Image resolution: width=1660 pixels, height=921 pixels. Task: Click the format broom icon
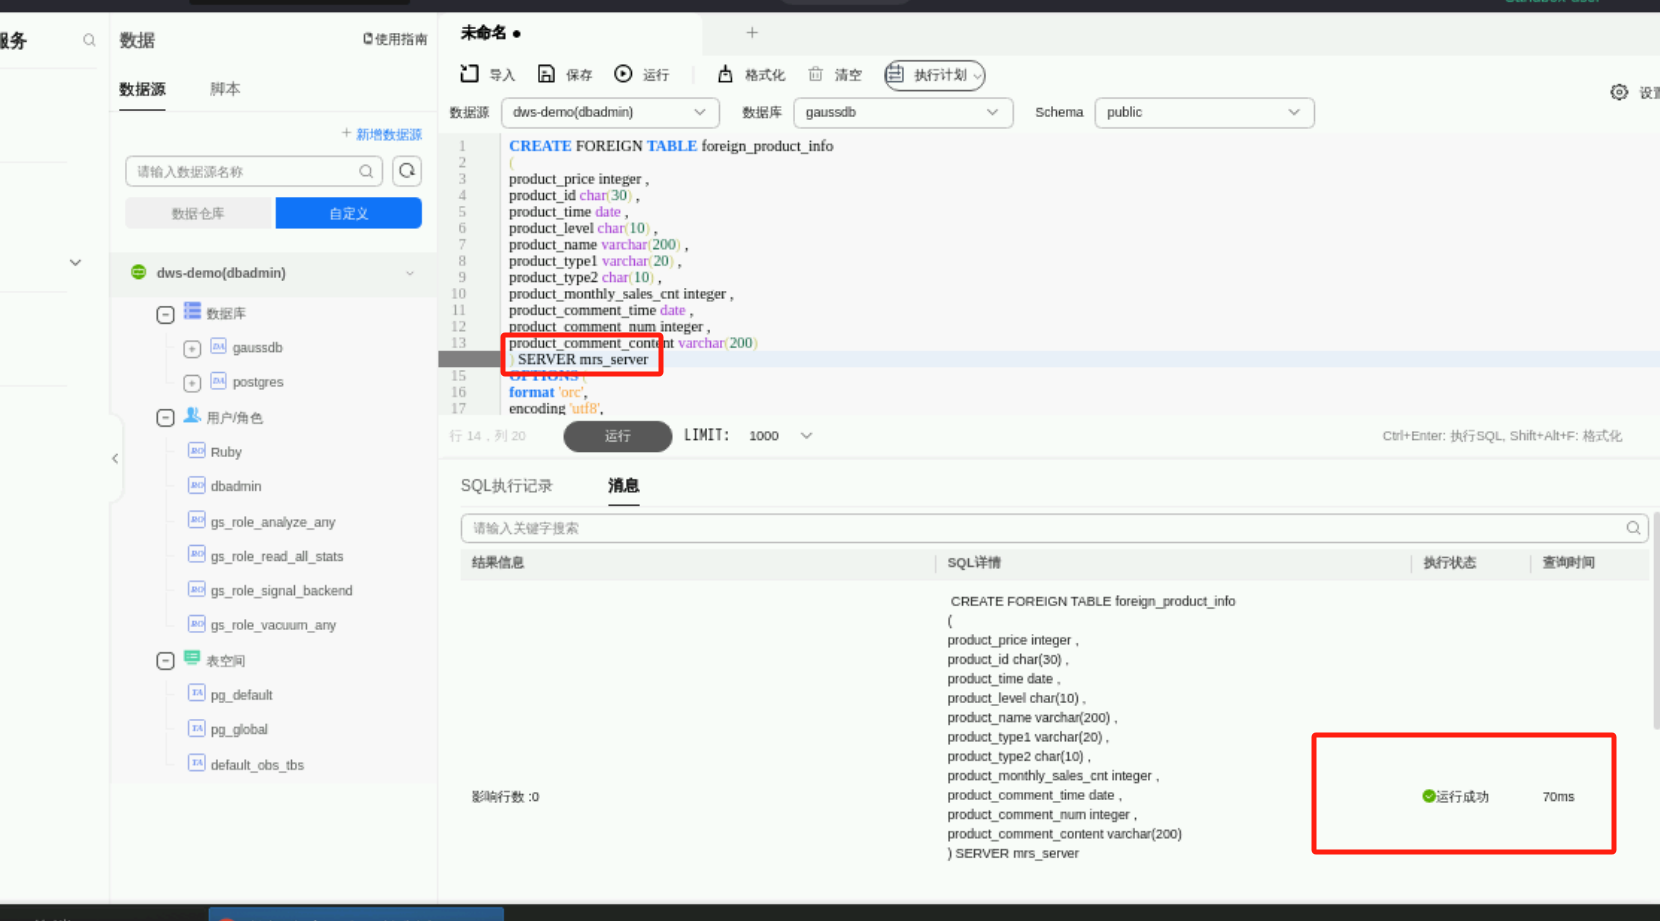click(x=725, y=74)
